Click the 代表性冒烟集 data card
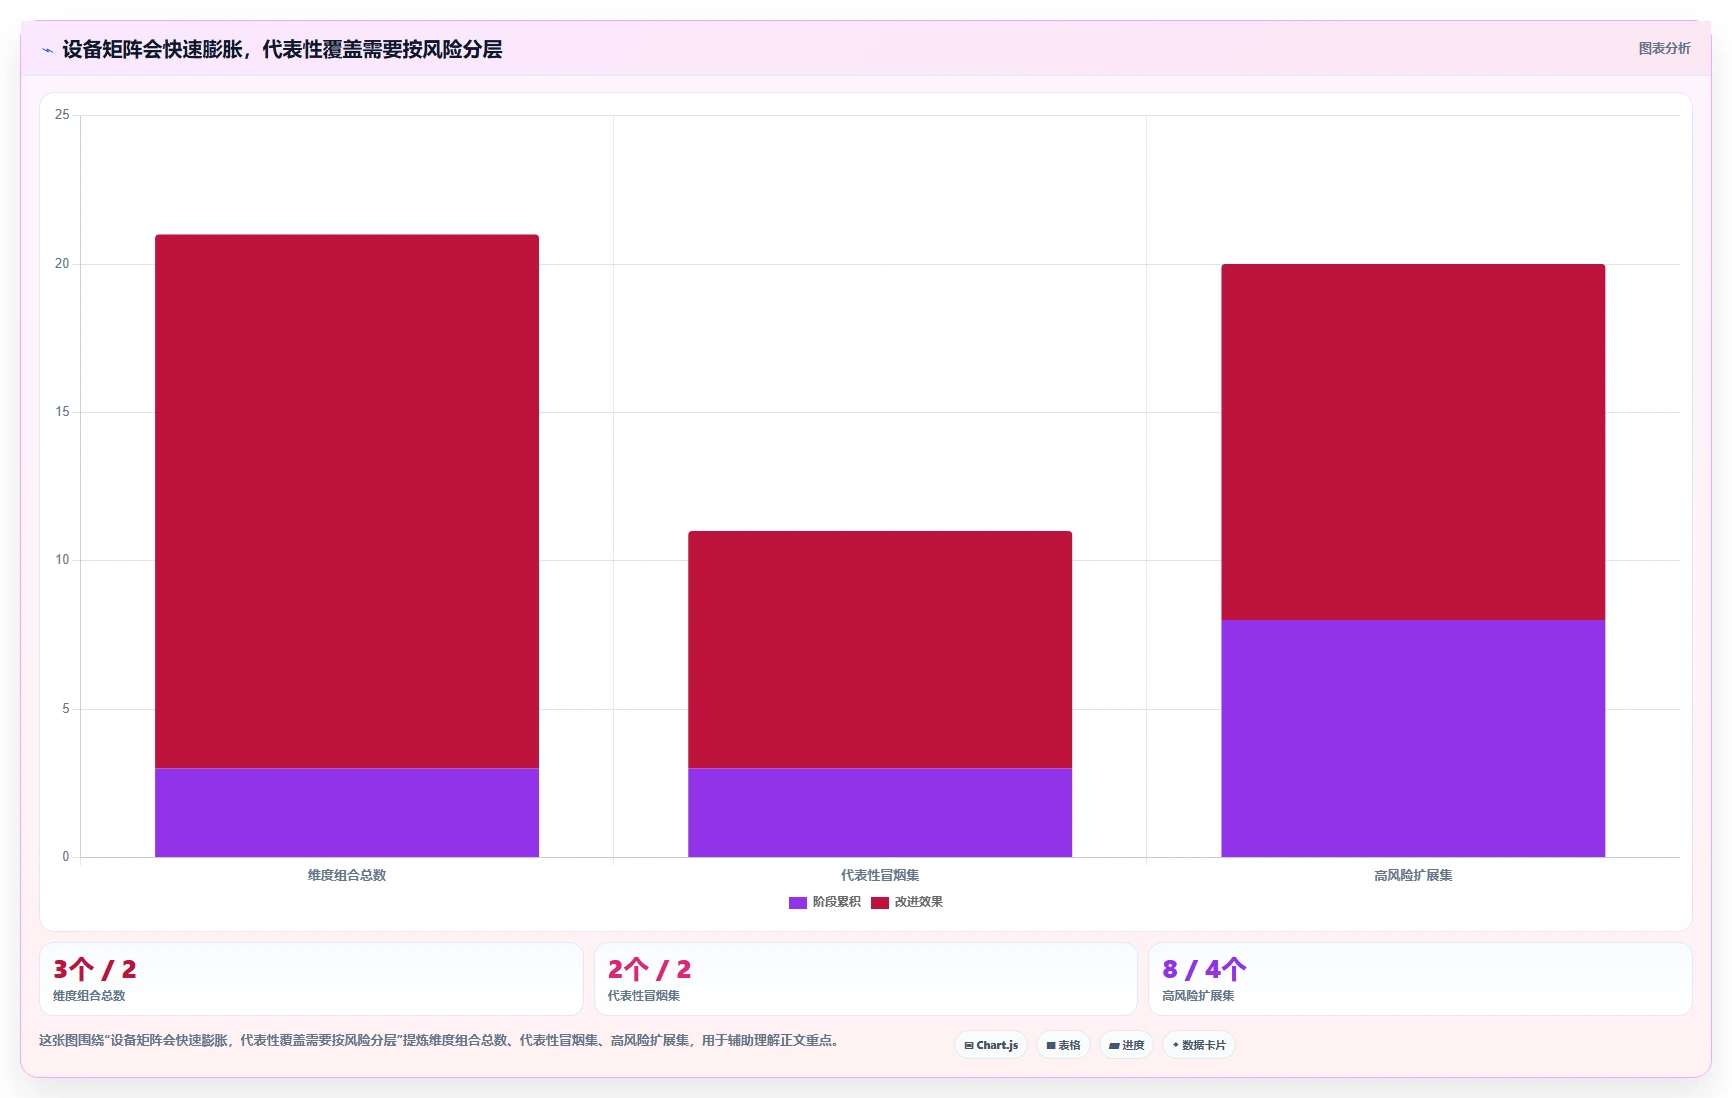This screenshot has width=1732, height=1098. click(x=866, y=979)
